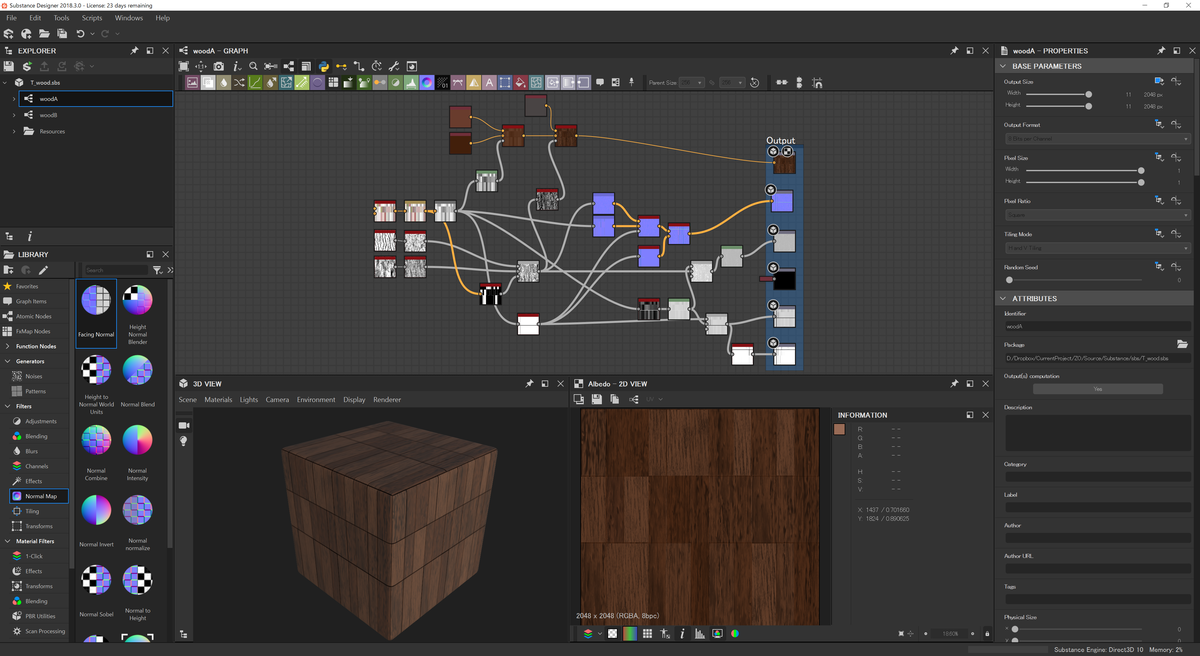The image size is (1200, 656).
Task: Toggle the info icon in 2D view toolbar
Action: 682,634
